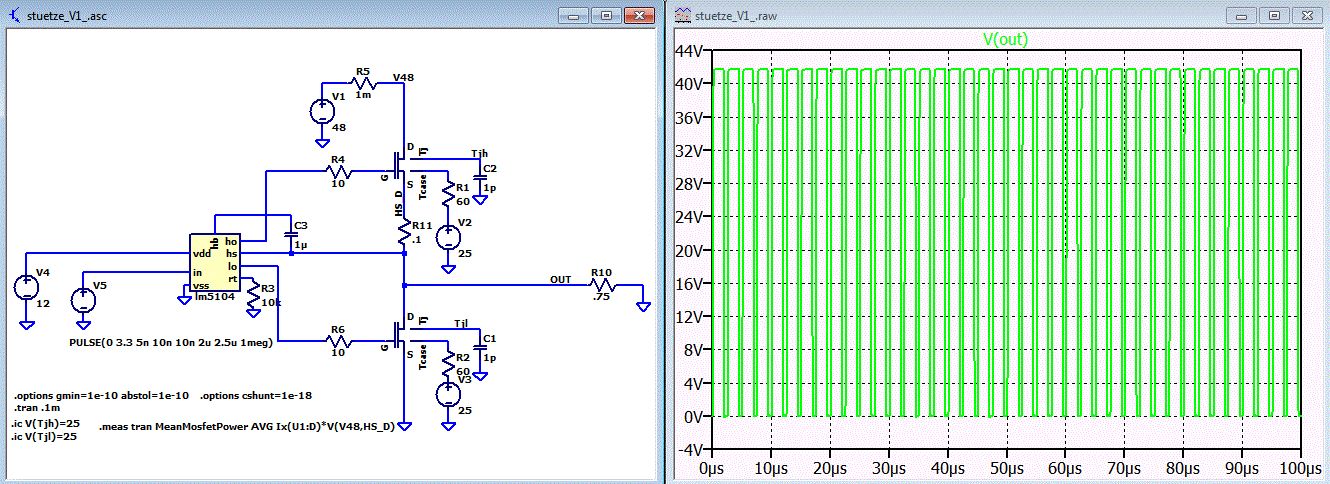1330x484 pixels.
Task: Maximize the stuetze_V1_.raw waveform window
Action: [1273, 16]
